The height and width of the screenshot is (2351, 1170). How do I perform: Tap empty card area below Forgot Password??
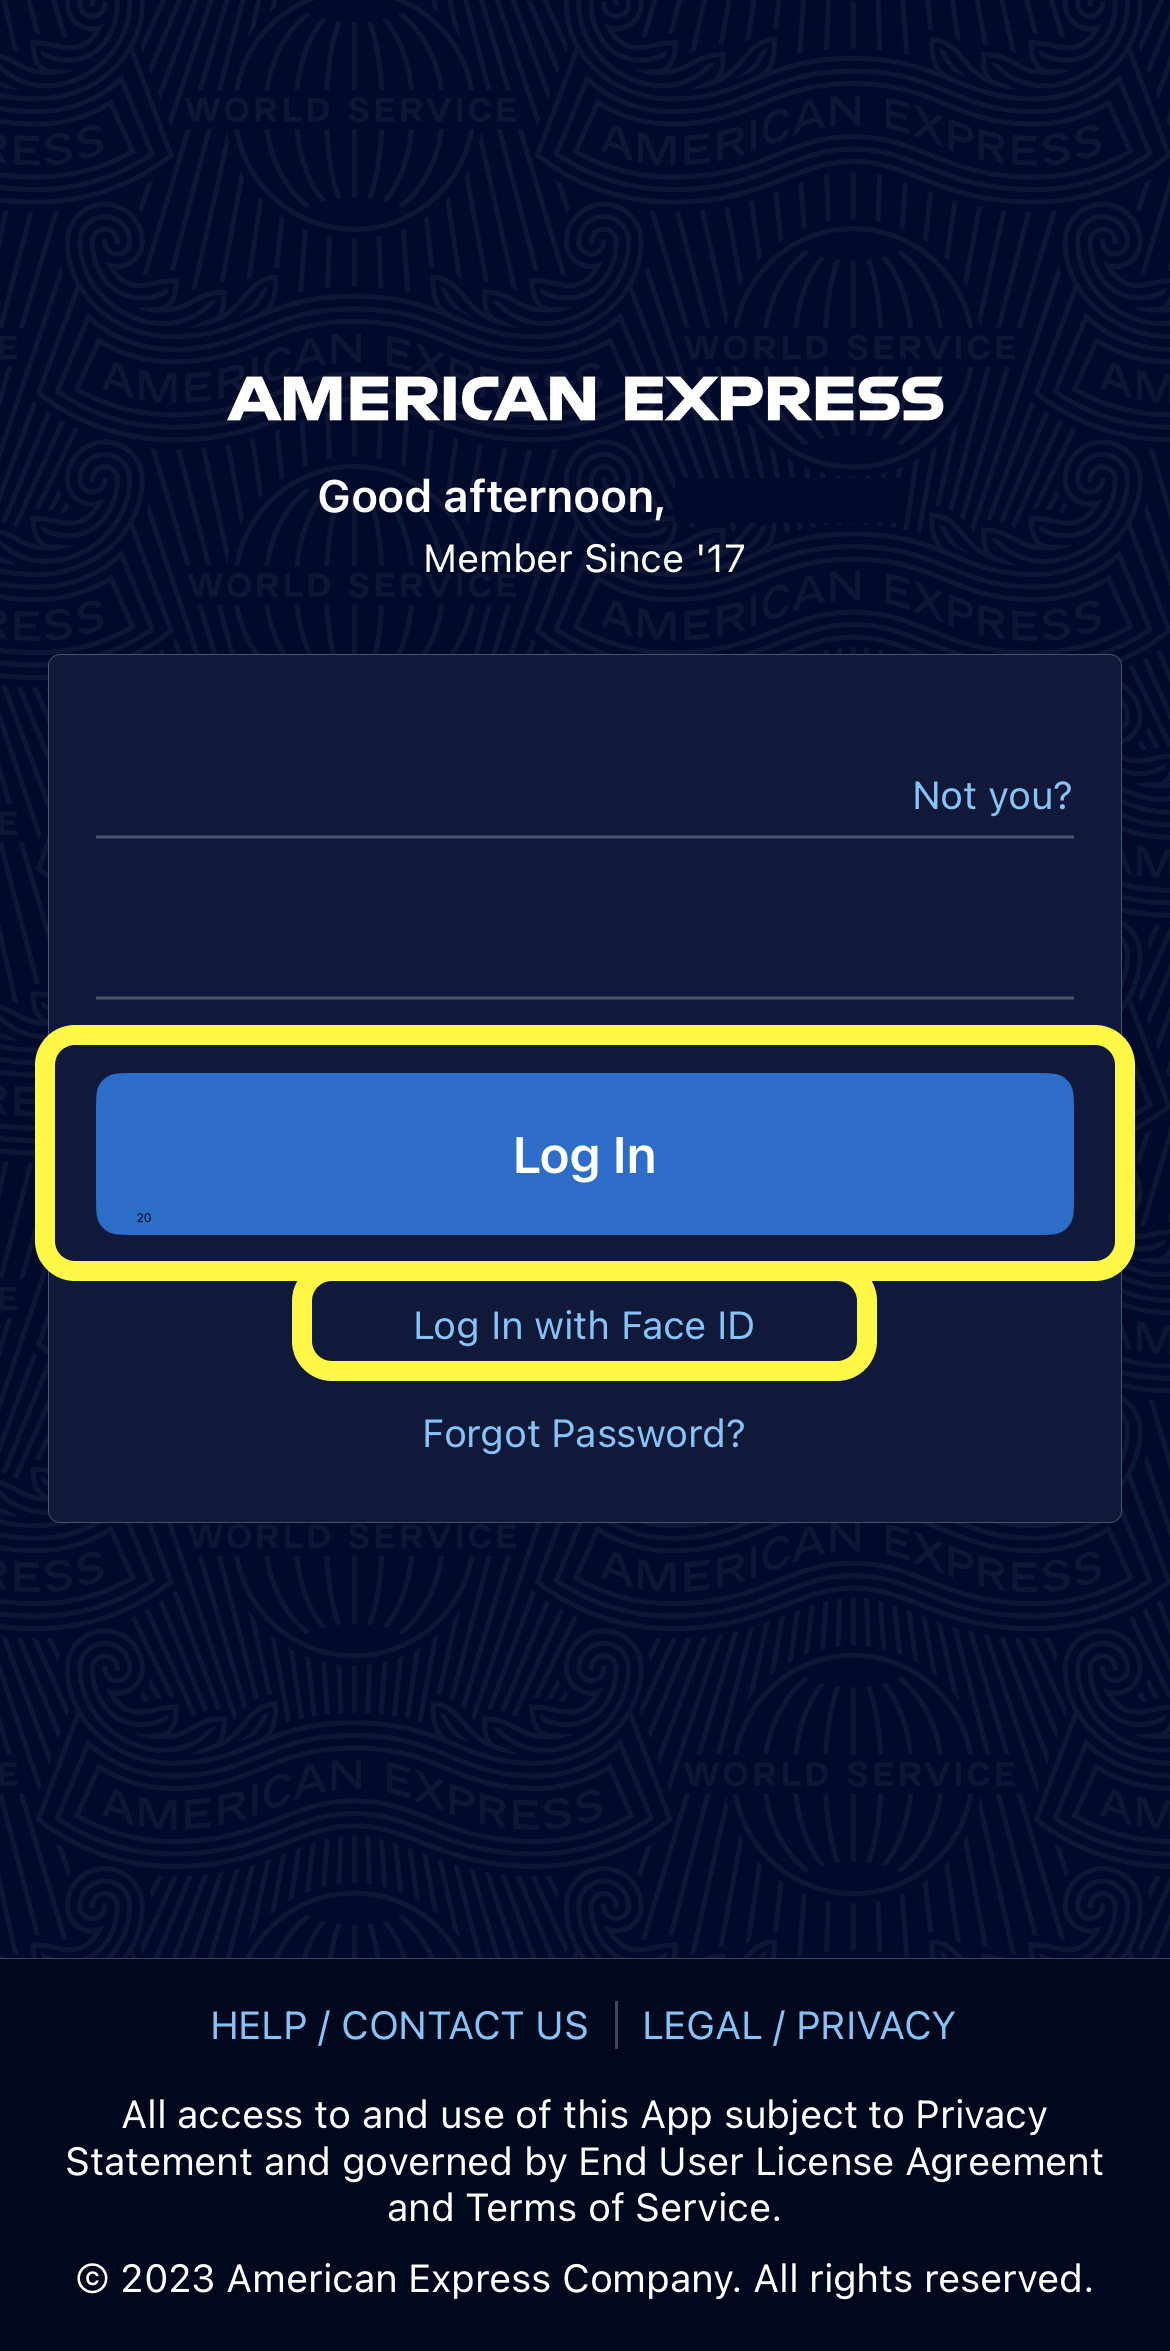pyautogui.click(x=585, y=1490)
